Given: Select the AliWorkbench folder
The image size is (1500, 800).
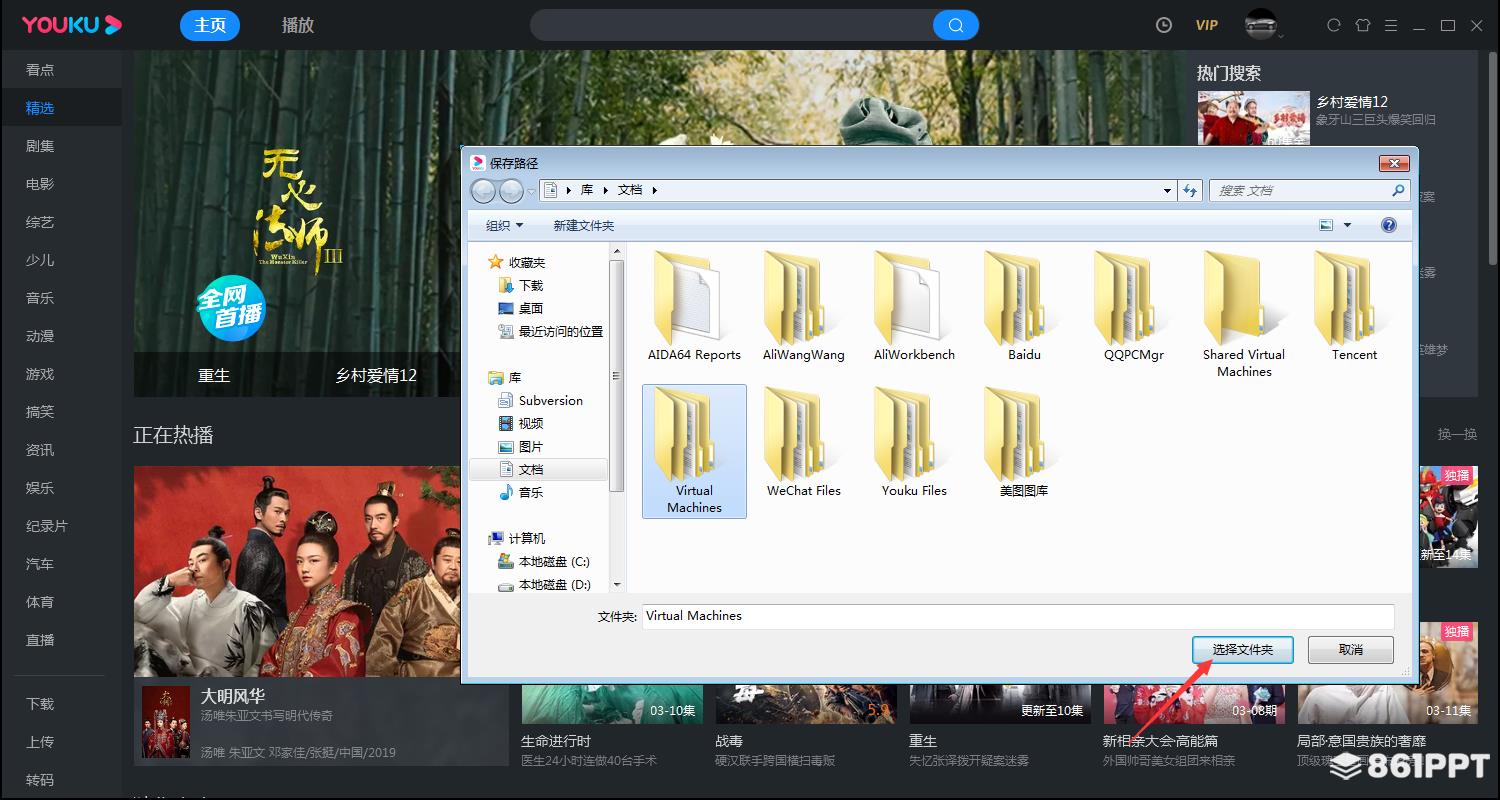Looking at the screenshot, I should pyautogui.click(x=914, y=307).
